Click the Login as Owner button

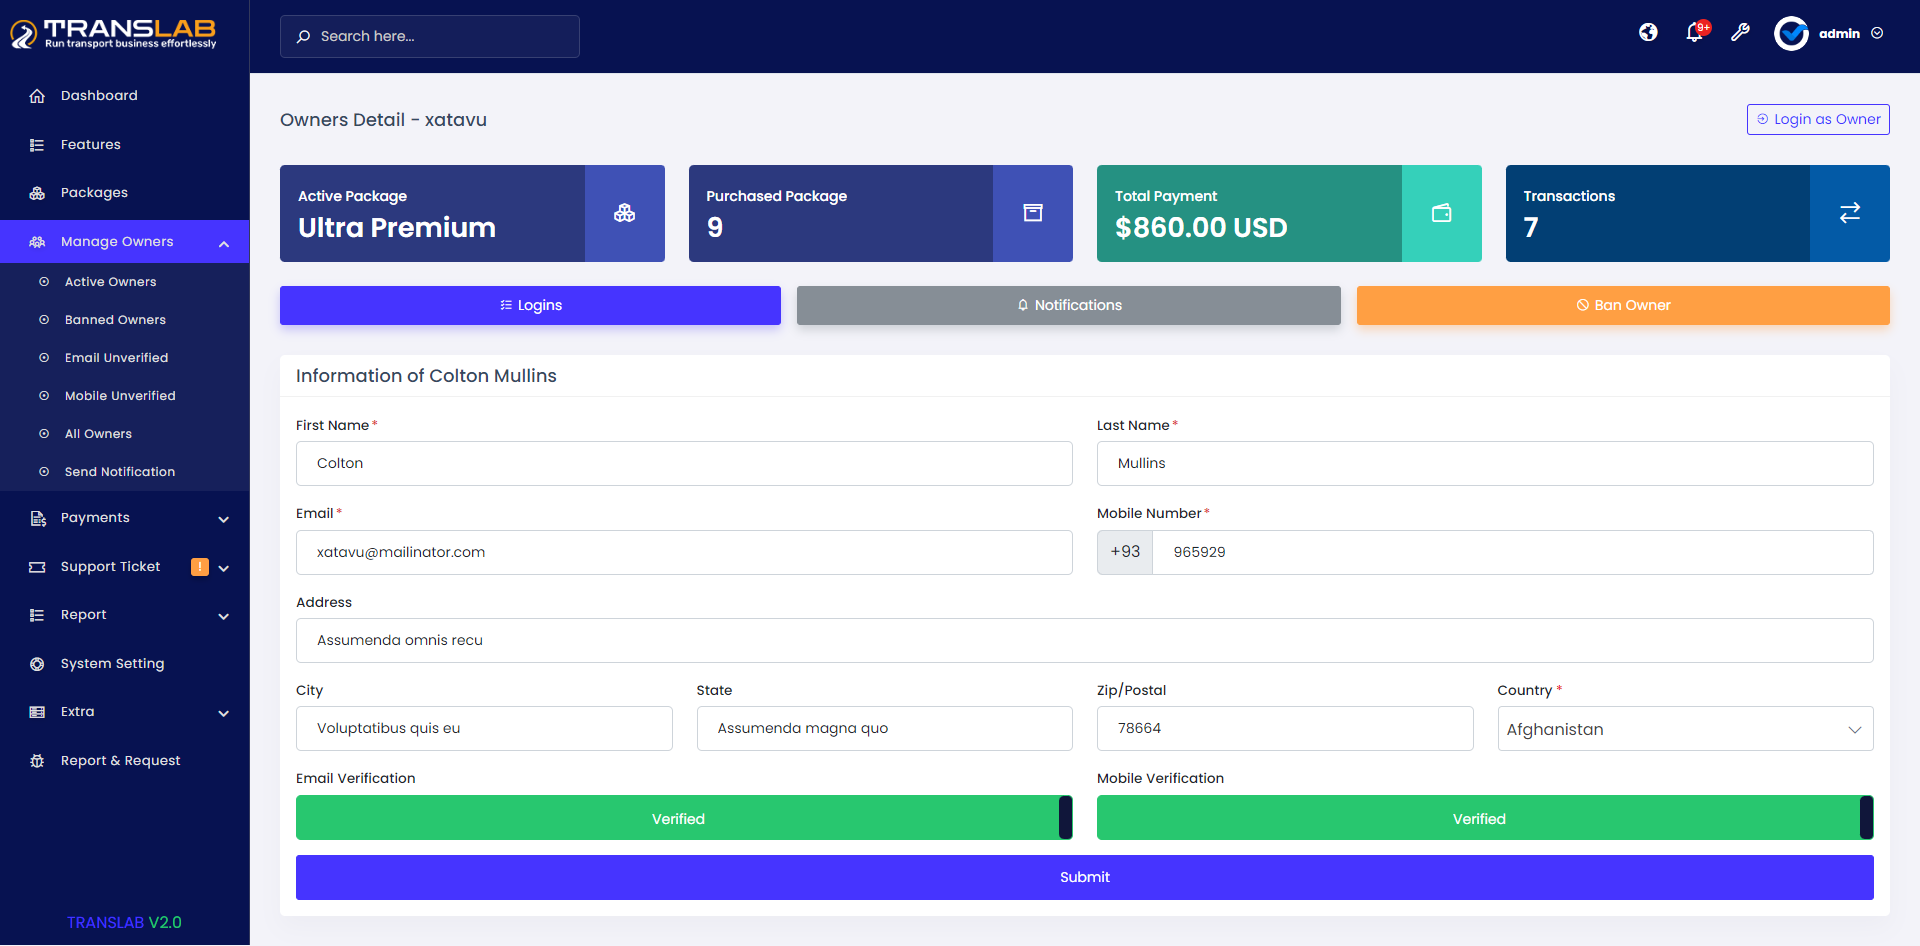(x=1817, y=119)
